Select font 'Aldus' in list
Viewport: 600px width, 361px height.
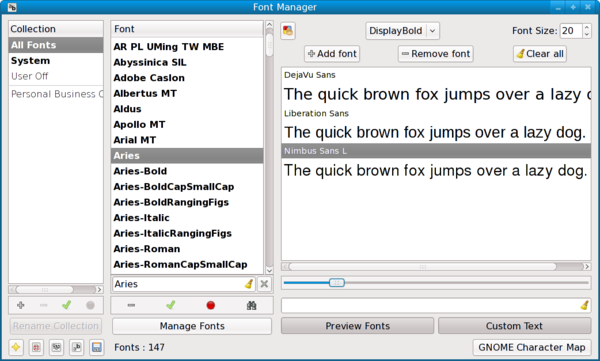coord(187,109)
